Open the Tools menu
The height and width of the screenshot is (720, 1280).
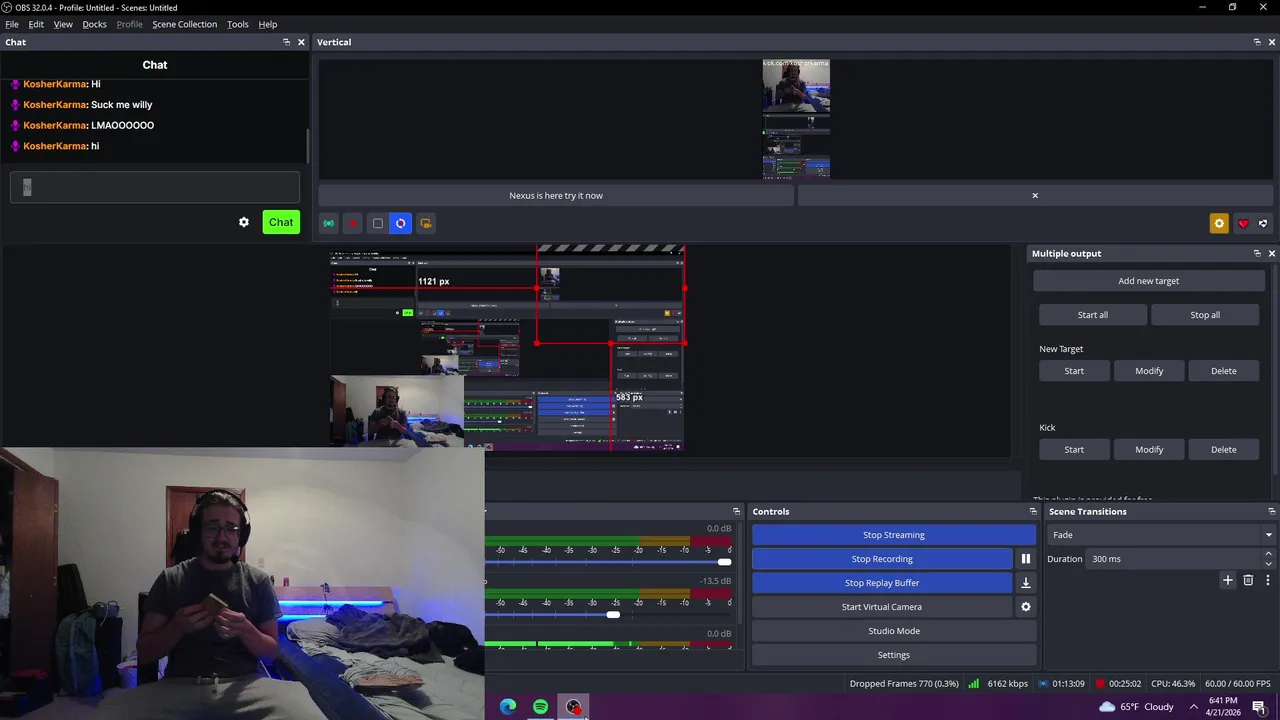tap(238, 24)
